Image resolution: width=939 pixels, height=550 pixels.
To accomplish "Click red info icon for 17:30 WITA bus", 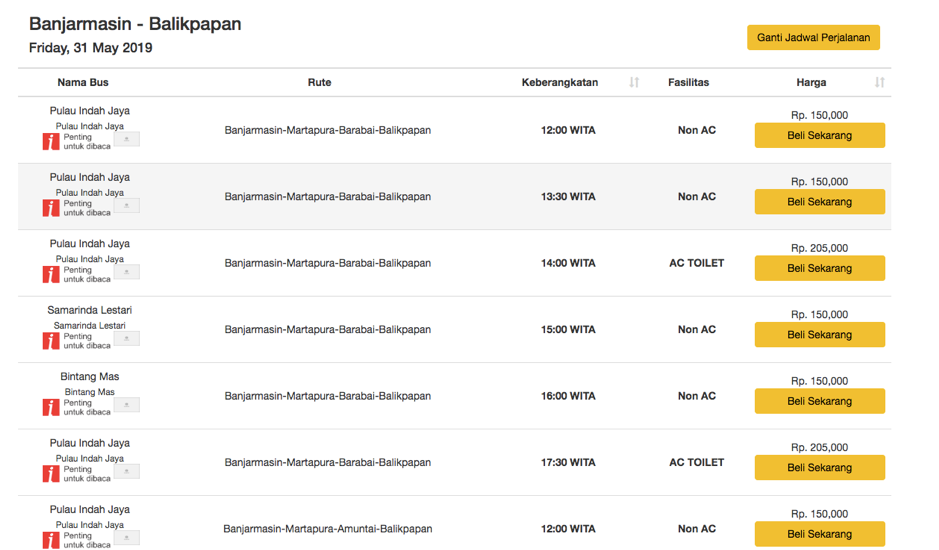I will tap(51, 473).
